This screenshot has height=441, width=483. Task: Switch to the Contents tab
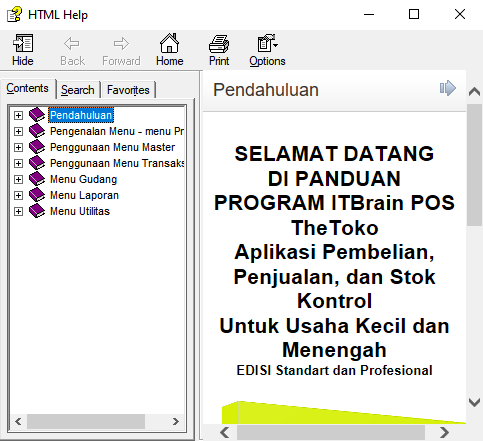pos(28,88)
